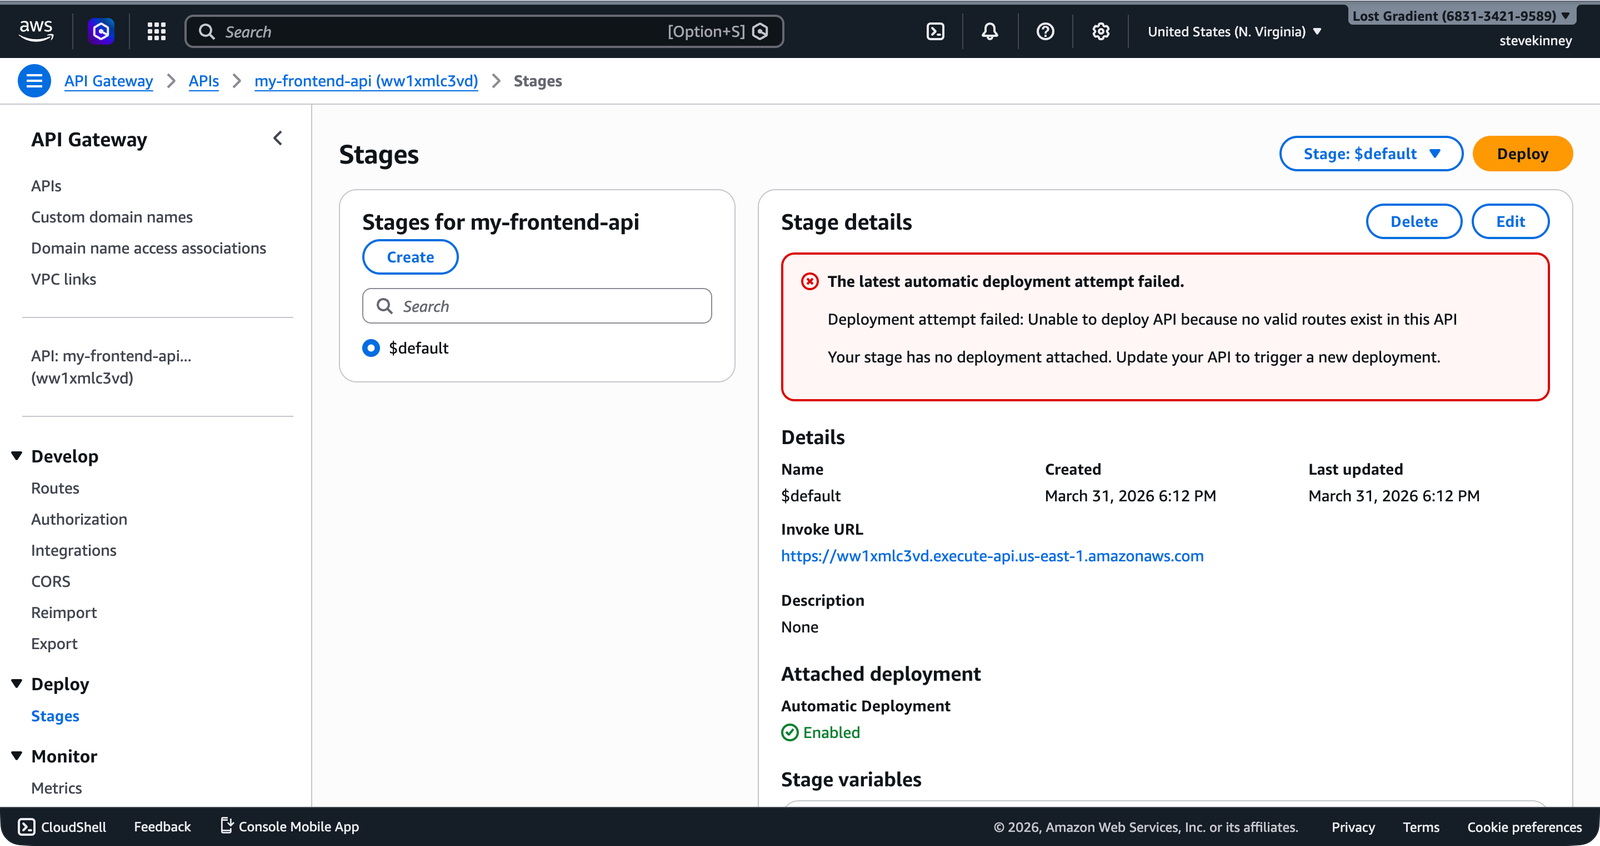Click the orange Deploy button
1600x846 pixels.
1522,154
